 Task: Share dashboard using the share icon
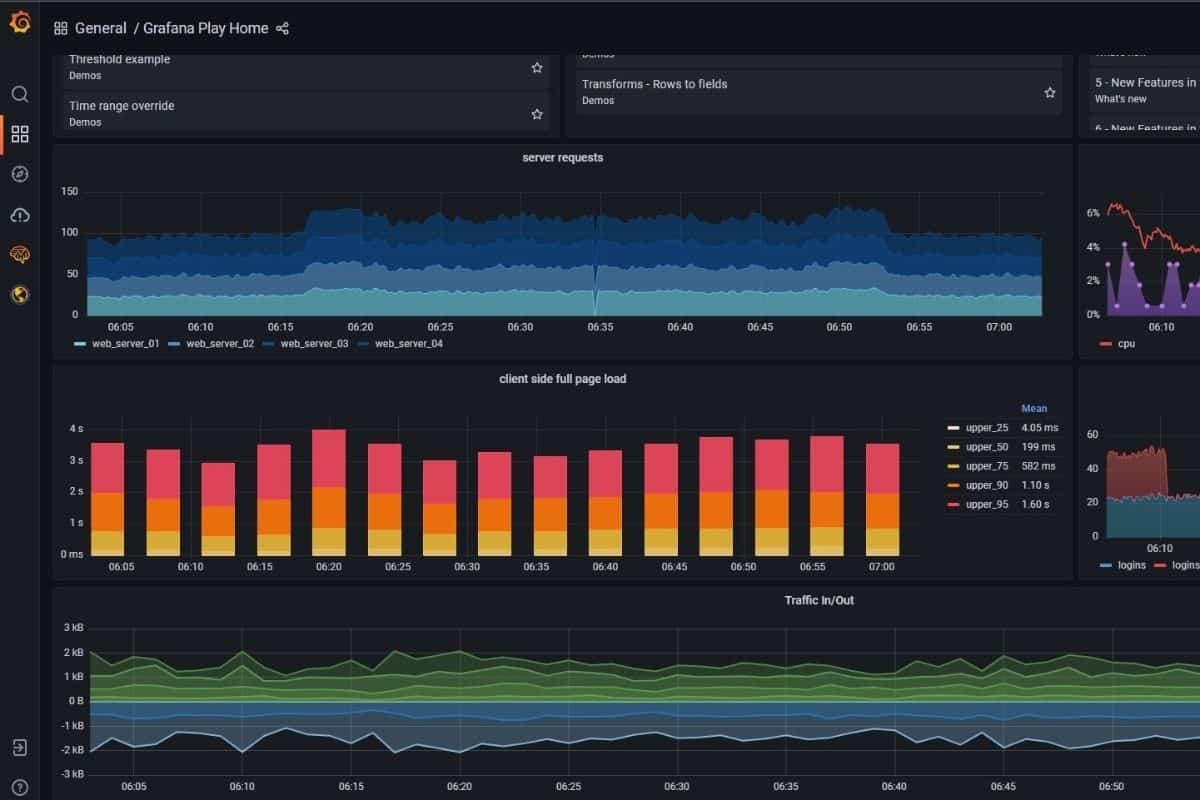282,29
